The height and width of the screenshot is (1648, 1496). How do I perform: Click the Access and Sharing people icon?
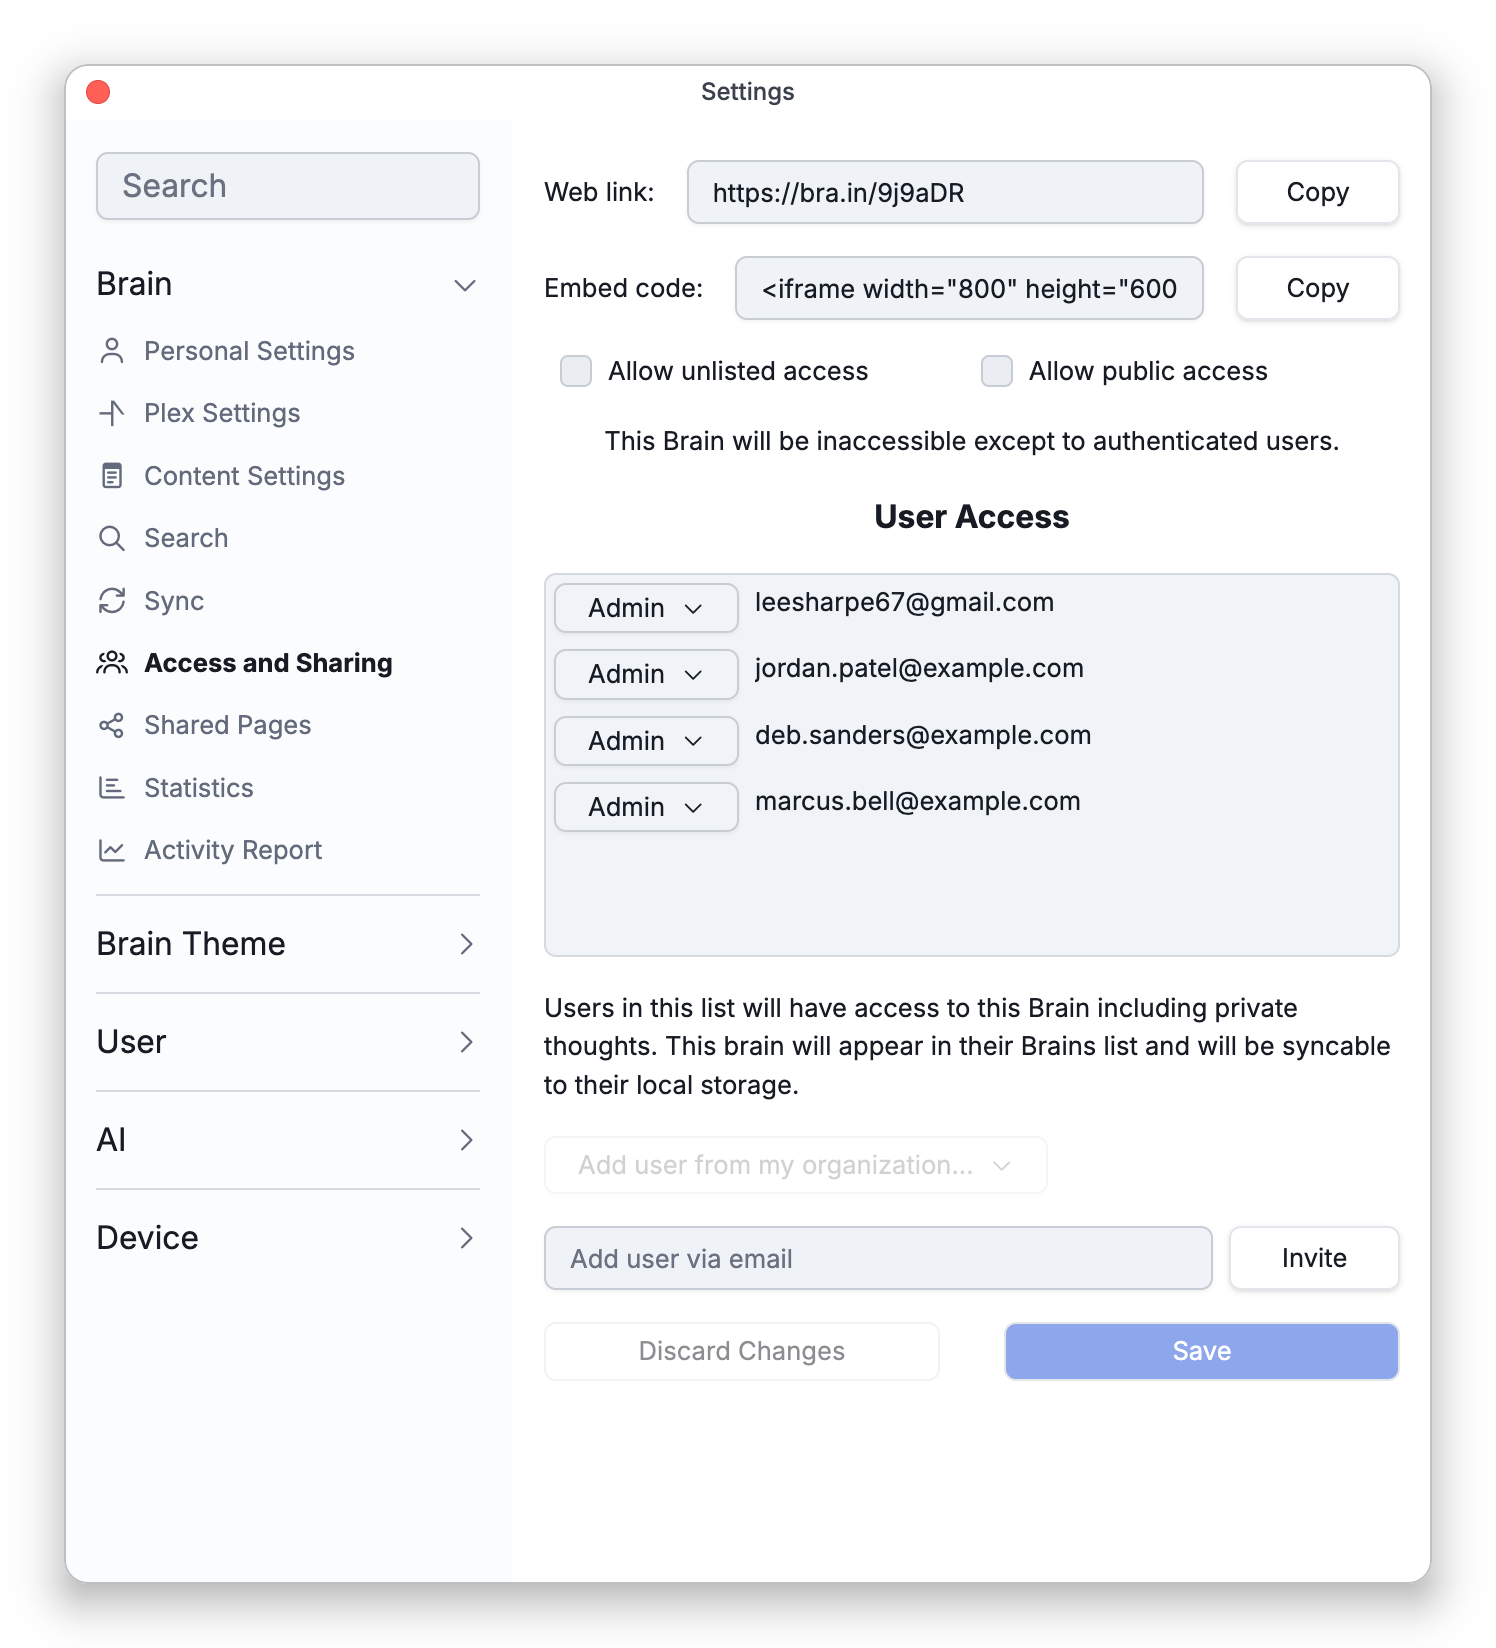(112, 663)
